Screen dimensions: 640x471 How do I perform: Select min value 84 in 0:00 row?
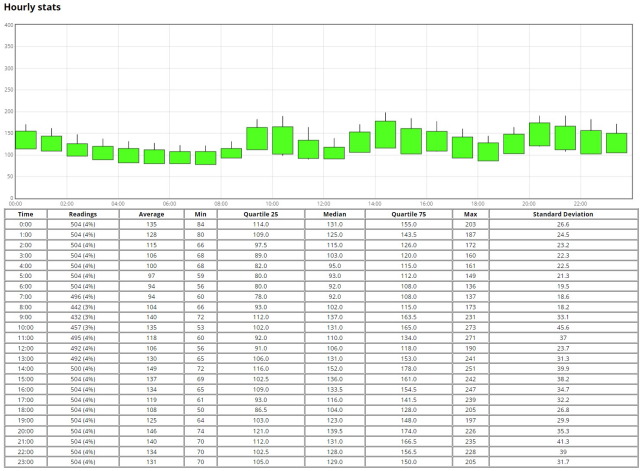tap(200, 224)
